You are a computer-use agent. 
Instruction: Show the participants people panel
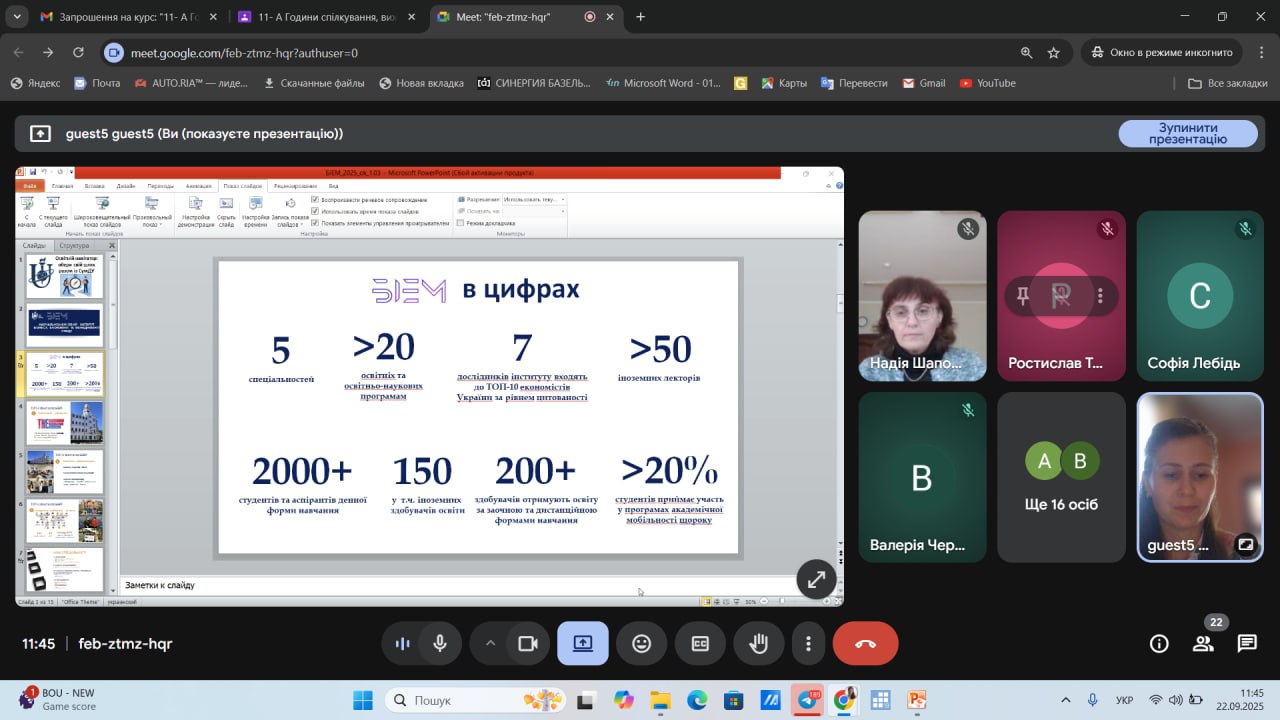coord(1203,644)
